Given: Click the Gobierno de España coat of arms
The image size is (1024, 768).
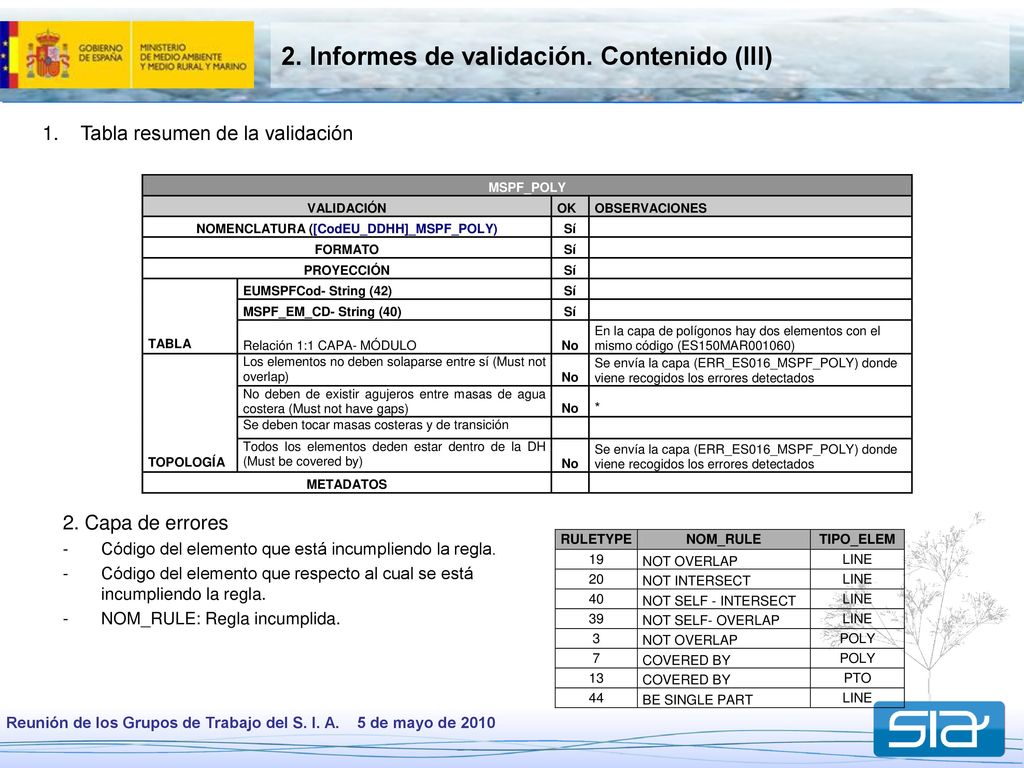Looking at the screenshot, I should pyautogui.click(x=48, y=55).
